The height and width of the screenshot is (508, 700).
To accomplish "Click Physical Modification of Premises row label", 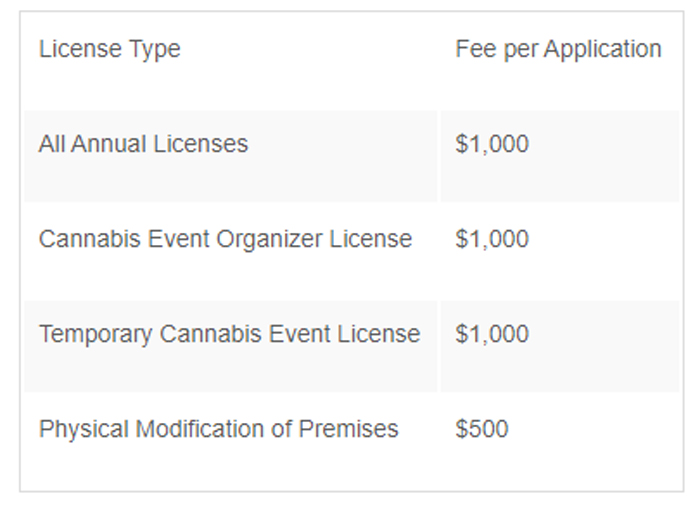I will coord(218,429).
